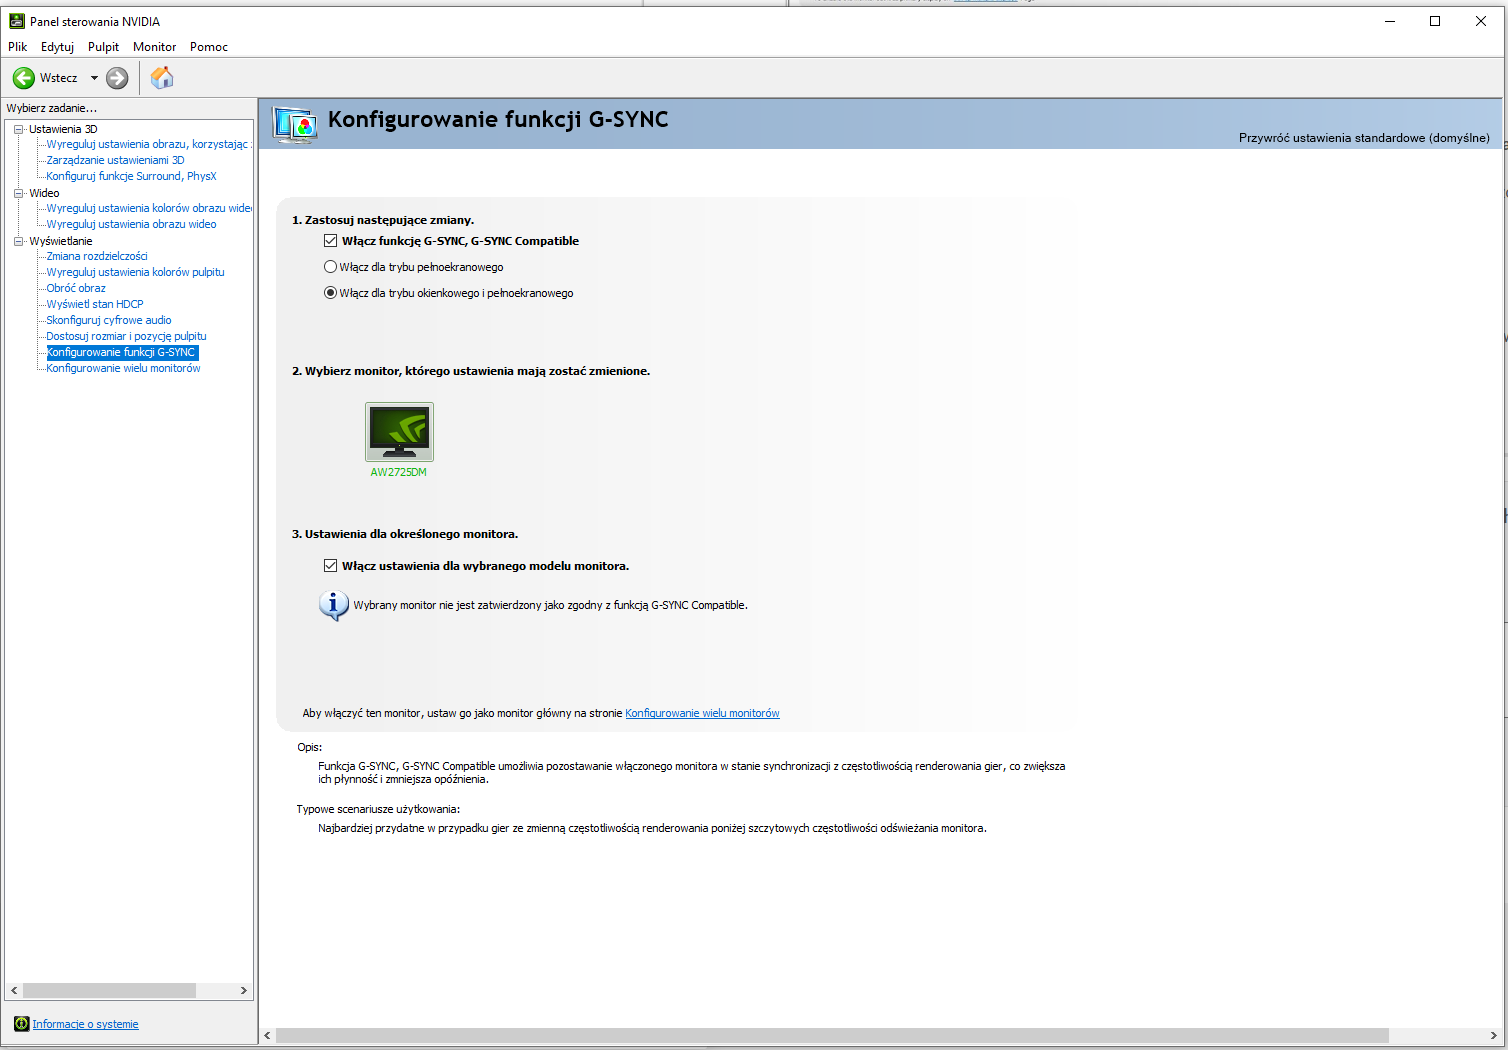The height and width of the screenshot is (1050, 1508).
Task: Click Przywróć ustawienia standardowe link
Action: point(1364,138)
